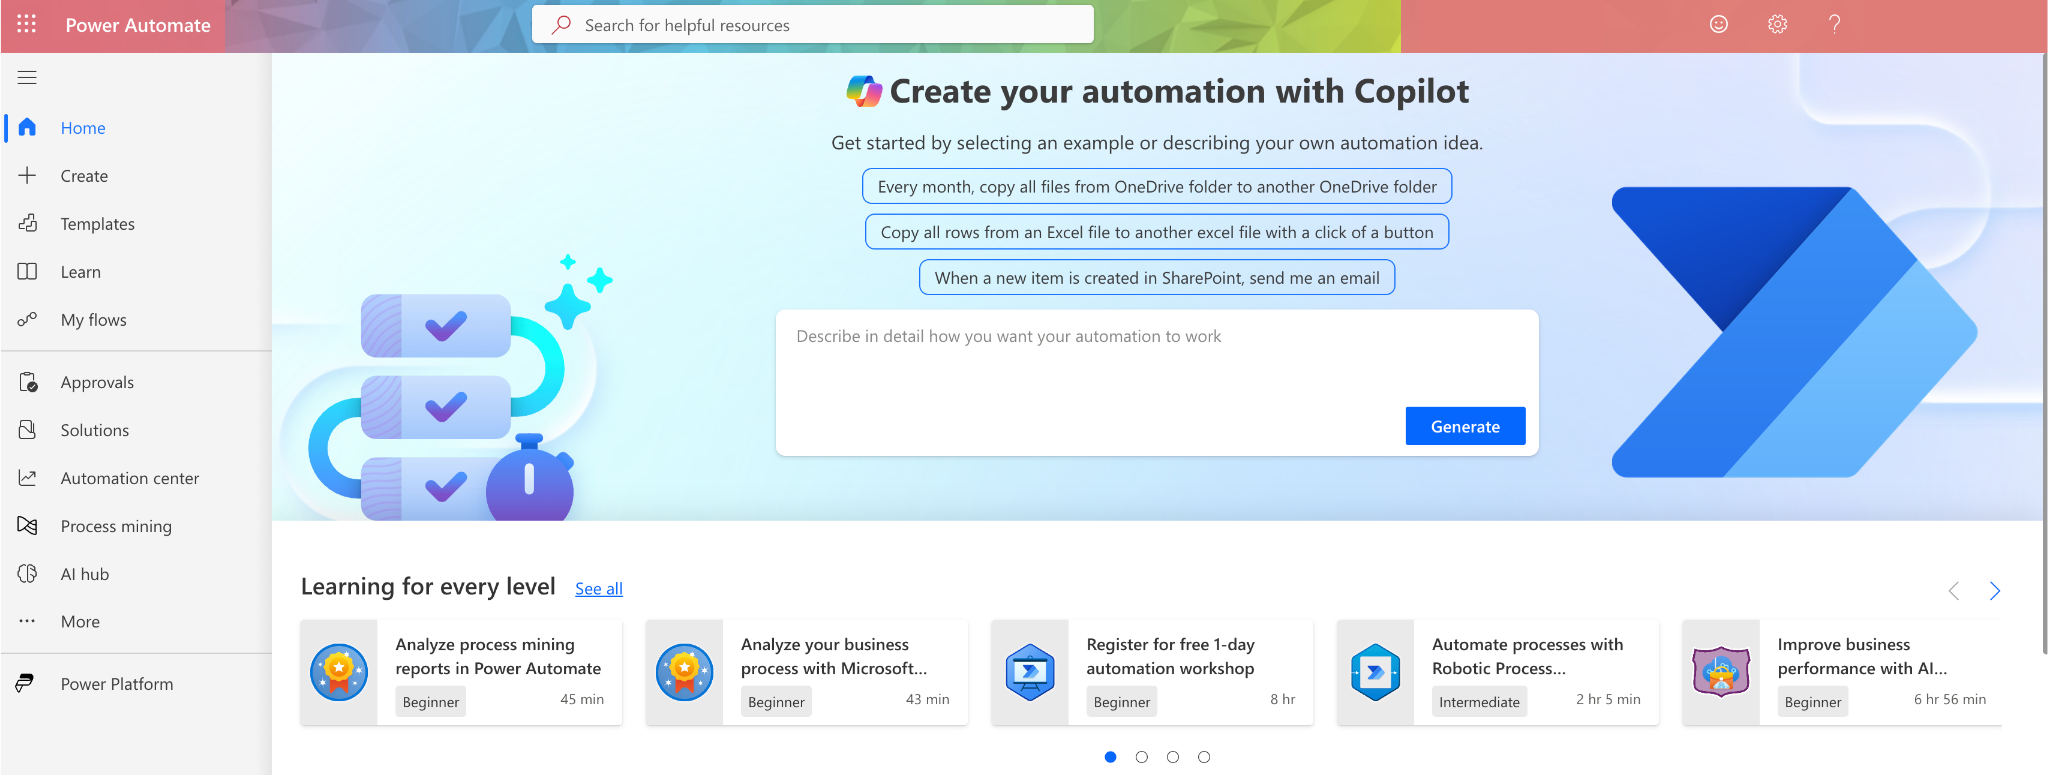Select the fourth carousel page dot
The width and height of the screenshot is (2048, 775).
pos(1204,757)
